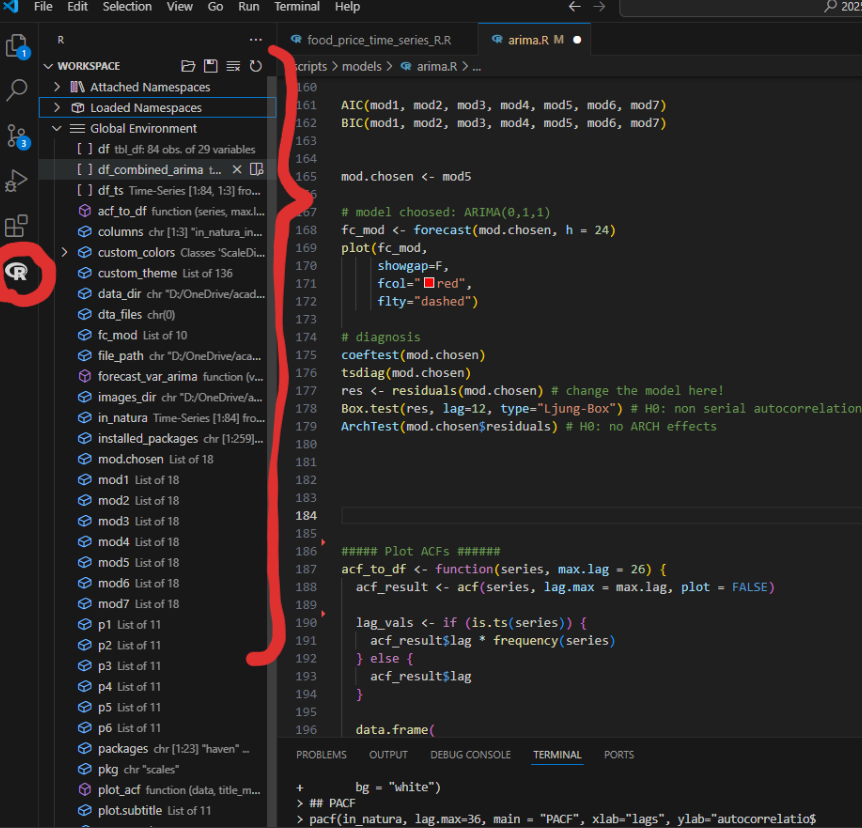
Task: Open the Selection menu
Action: (127, 7)
